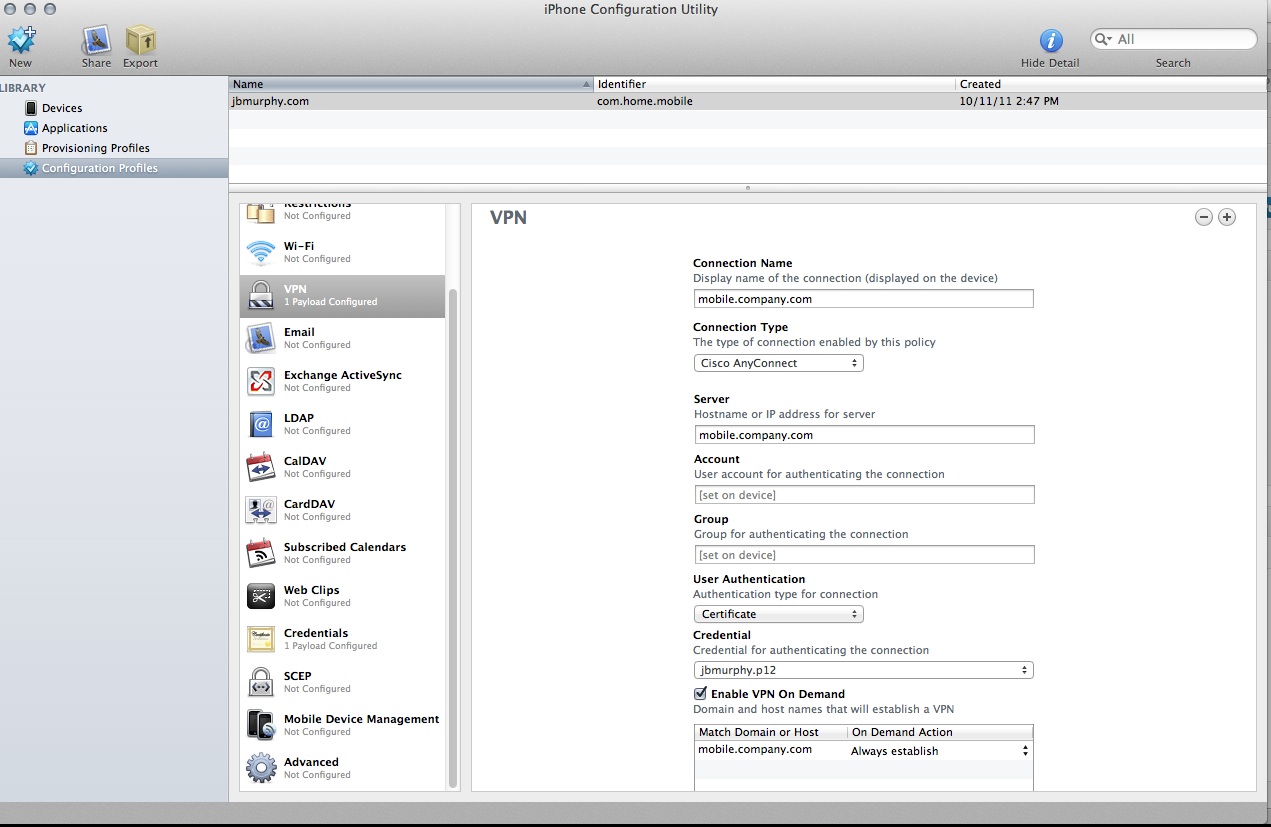Click the Hide Detail info icon
The image size is (1271, 827).
coord(1050,40)
